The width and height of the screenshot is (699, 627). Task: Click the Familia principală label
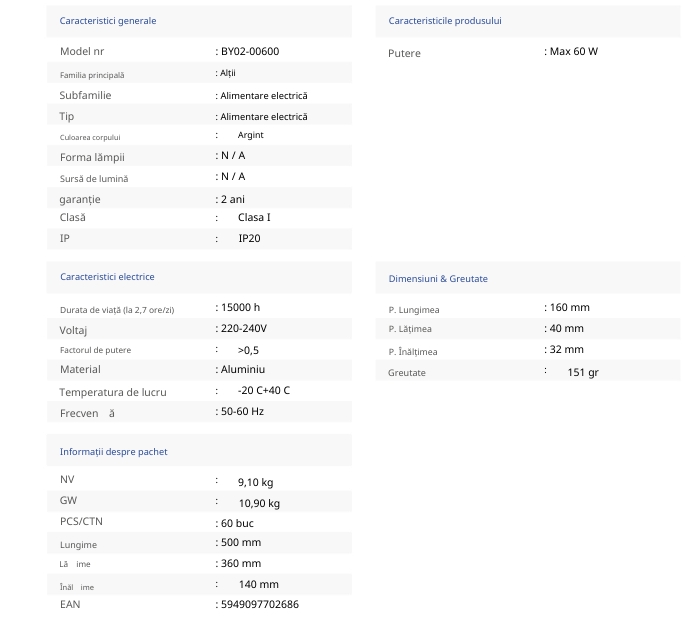click(x=92, y=75)
